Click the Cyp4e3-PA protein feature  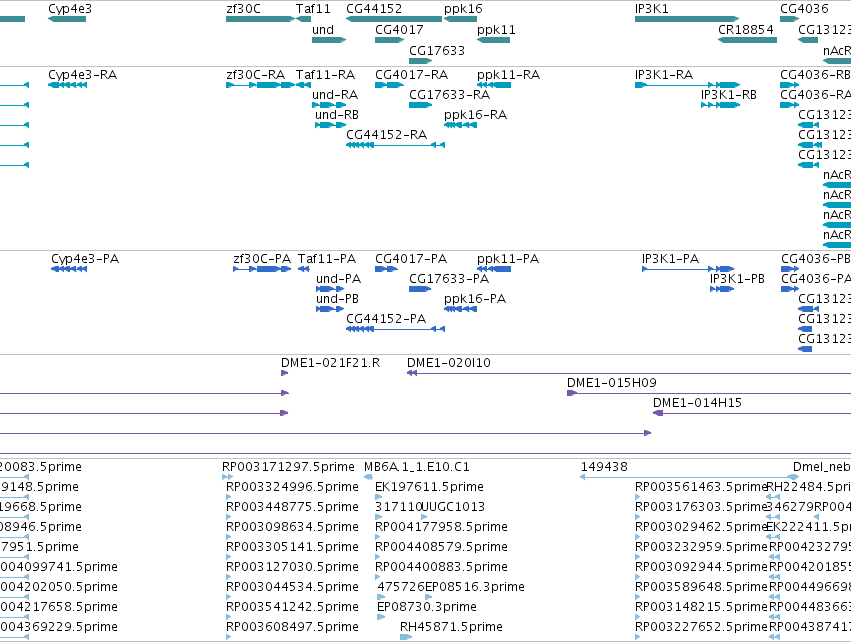click(69, 269)
